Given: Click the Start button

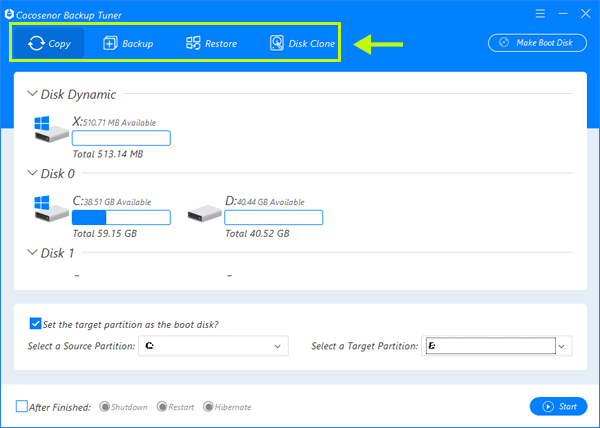Looking at the screenshot, I should click(x=558, y=406).
